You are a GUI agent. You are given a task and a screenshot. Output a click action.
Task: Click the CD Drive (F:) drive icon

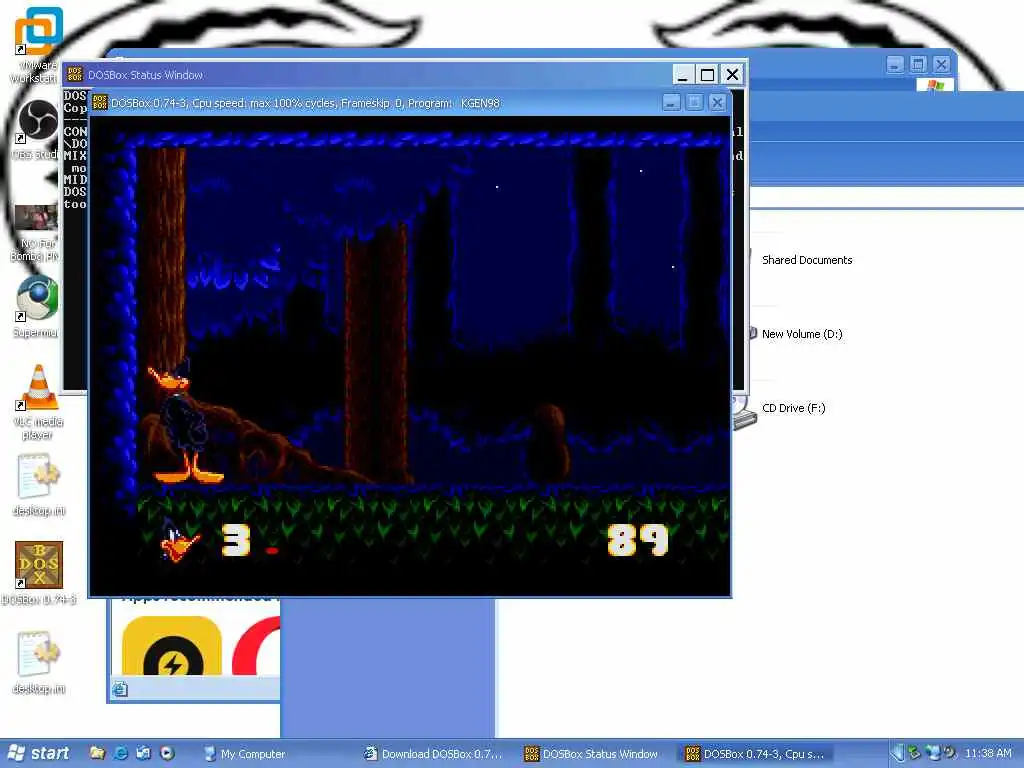click(x=744, y=411)
